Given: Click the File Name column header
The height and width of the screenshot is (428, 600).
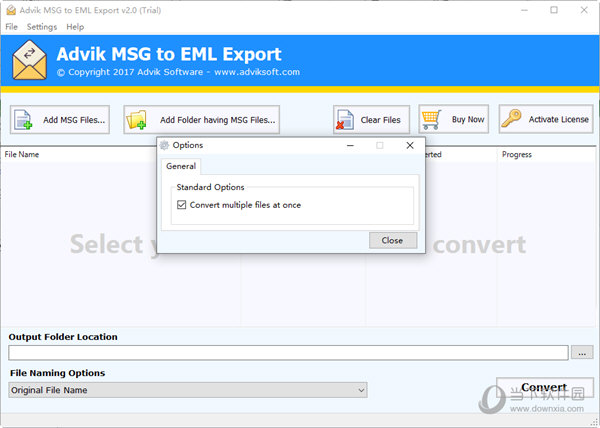Looking at the screenshot, I should click(22, 155).
